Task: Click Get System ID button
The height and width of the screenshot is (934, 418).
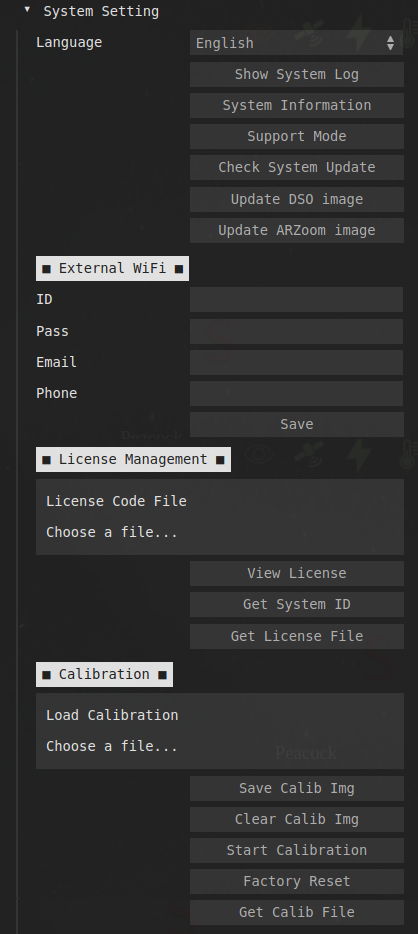Action: coord(297,605)
